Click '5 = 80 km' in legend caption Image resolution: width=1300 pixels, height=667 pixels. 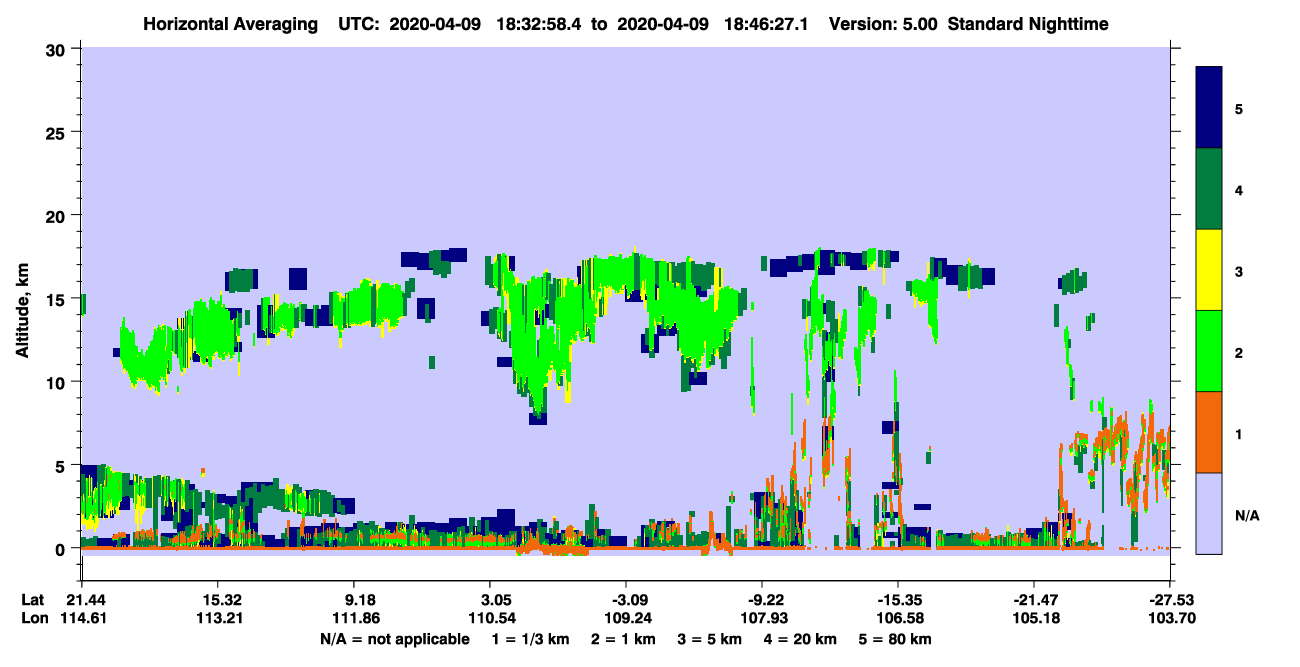tap(897, 639)
